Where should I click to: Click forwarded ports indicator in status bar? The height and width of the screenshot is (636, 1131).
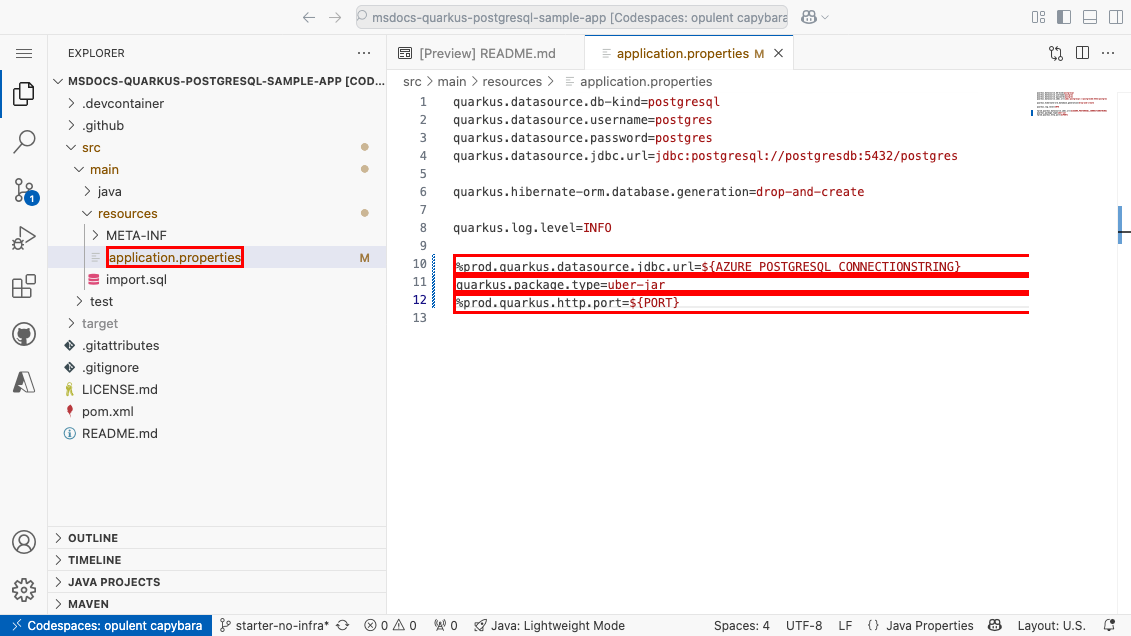(446, 626)
